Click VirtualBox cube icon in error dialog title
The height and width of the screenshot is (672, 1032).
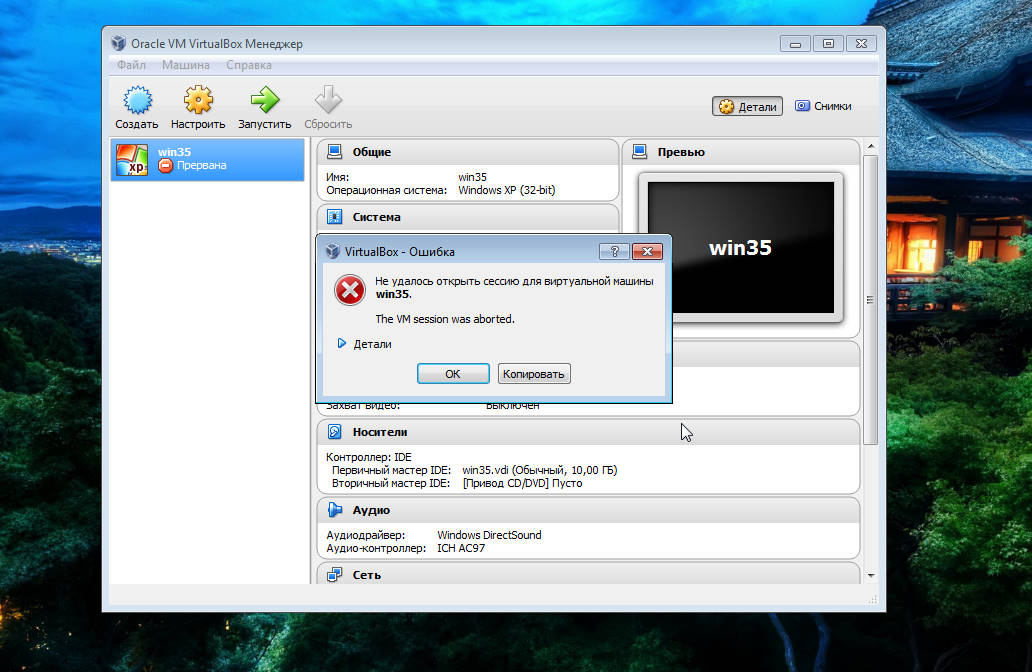pyautogui.click(x=332, y=251)
